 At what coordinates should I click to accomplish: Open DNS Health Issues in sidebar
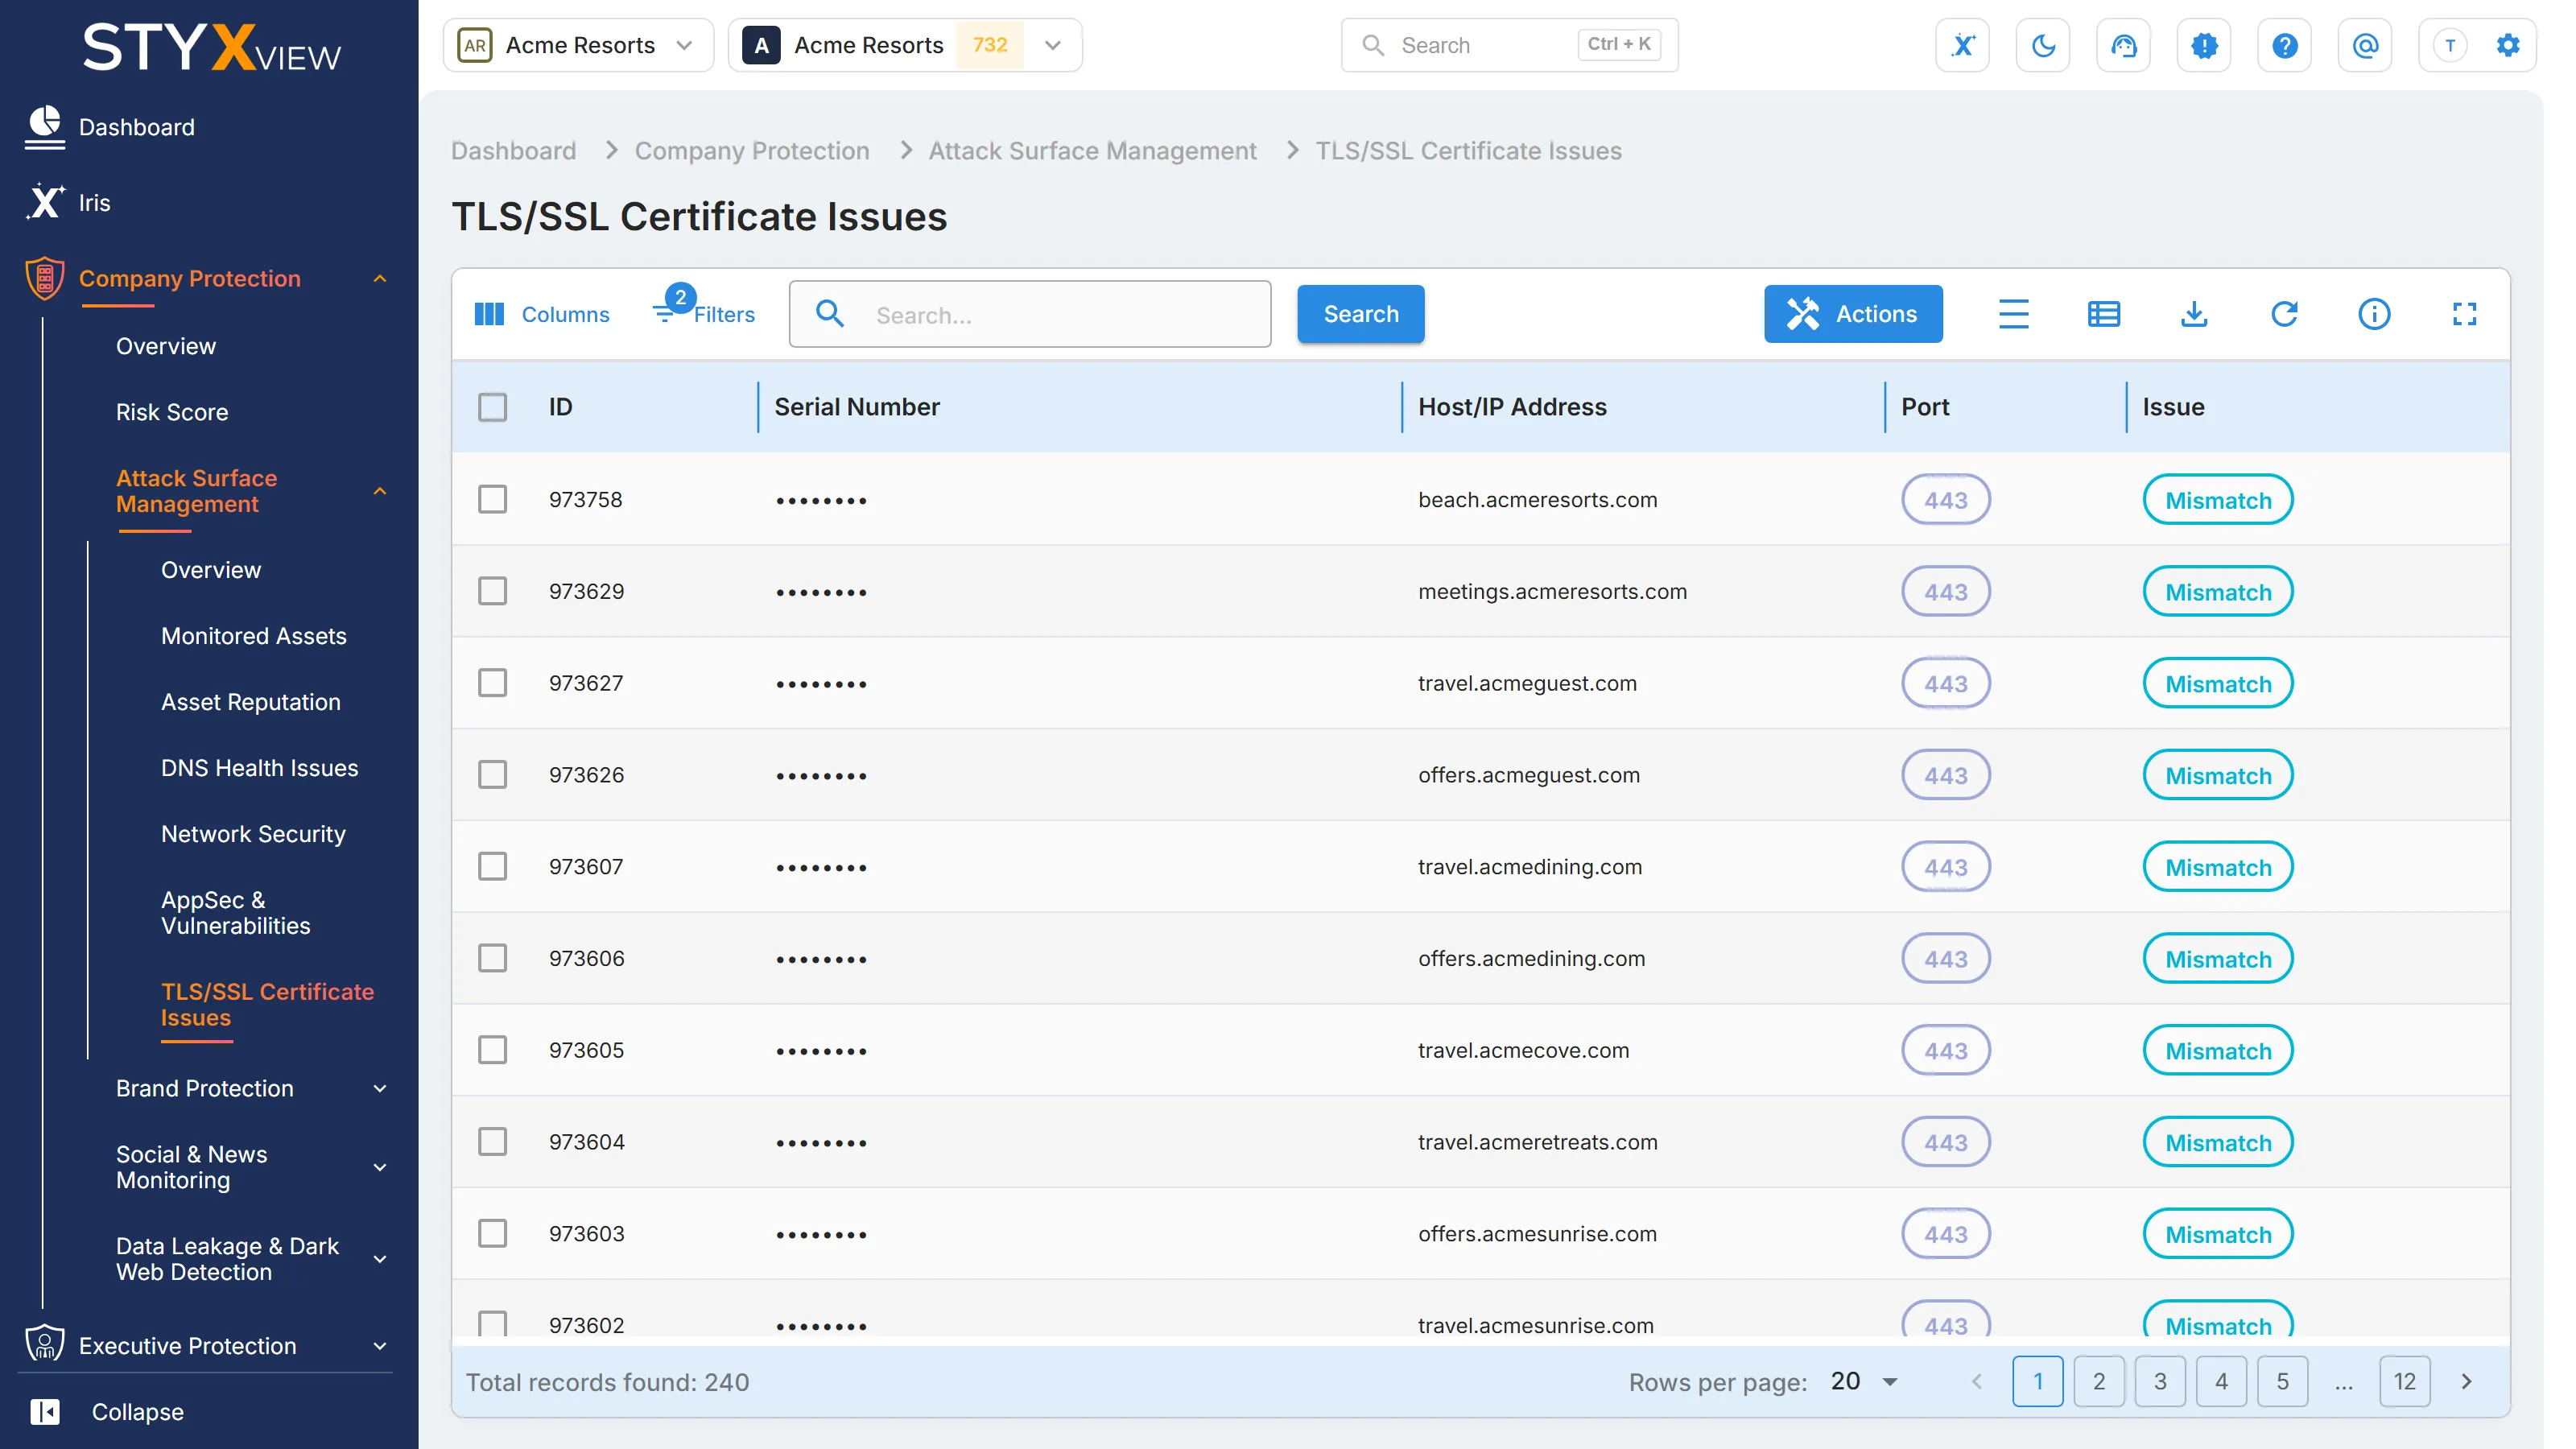click(259, 768)
